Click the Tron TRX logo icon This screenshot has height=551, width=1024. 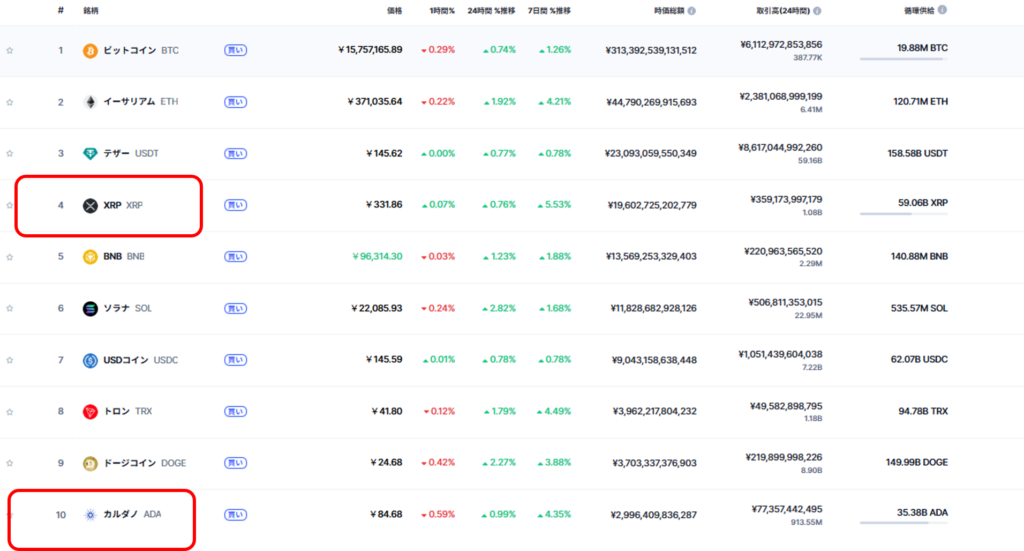tap(90, 411)
